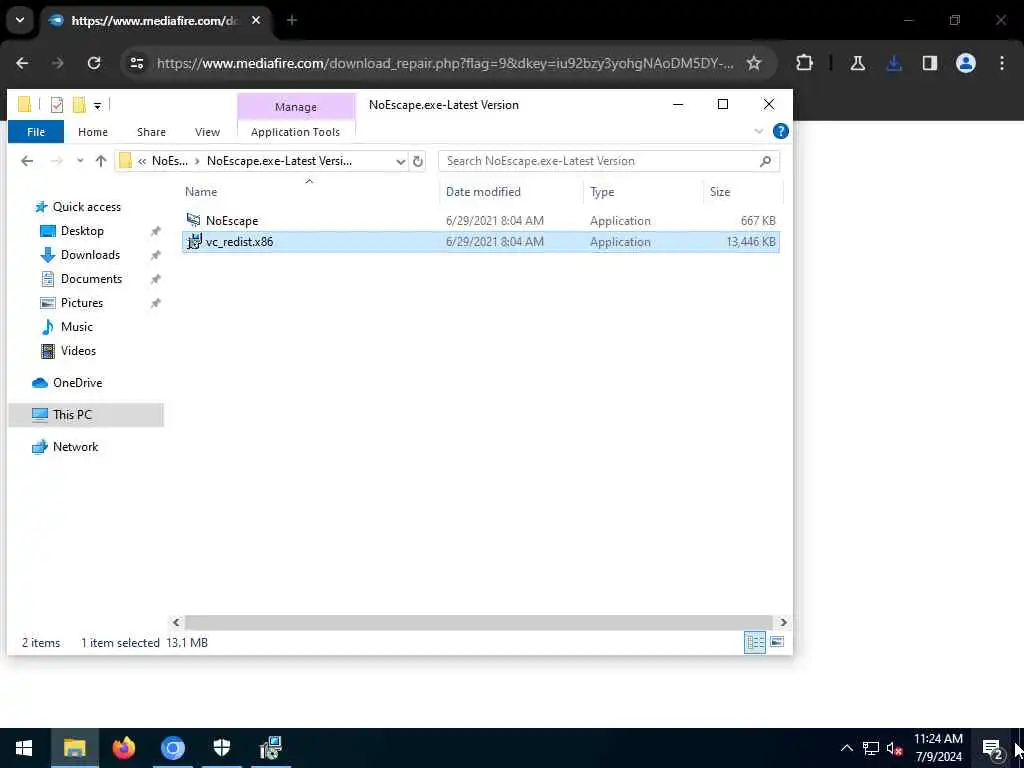Viewport: 1024px width, 768px height.
Task: Open Chrome tab search dropdown
Action: tap(20, 20)
